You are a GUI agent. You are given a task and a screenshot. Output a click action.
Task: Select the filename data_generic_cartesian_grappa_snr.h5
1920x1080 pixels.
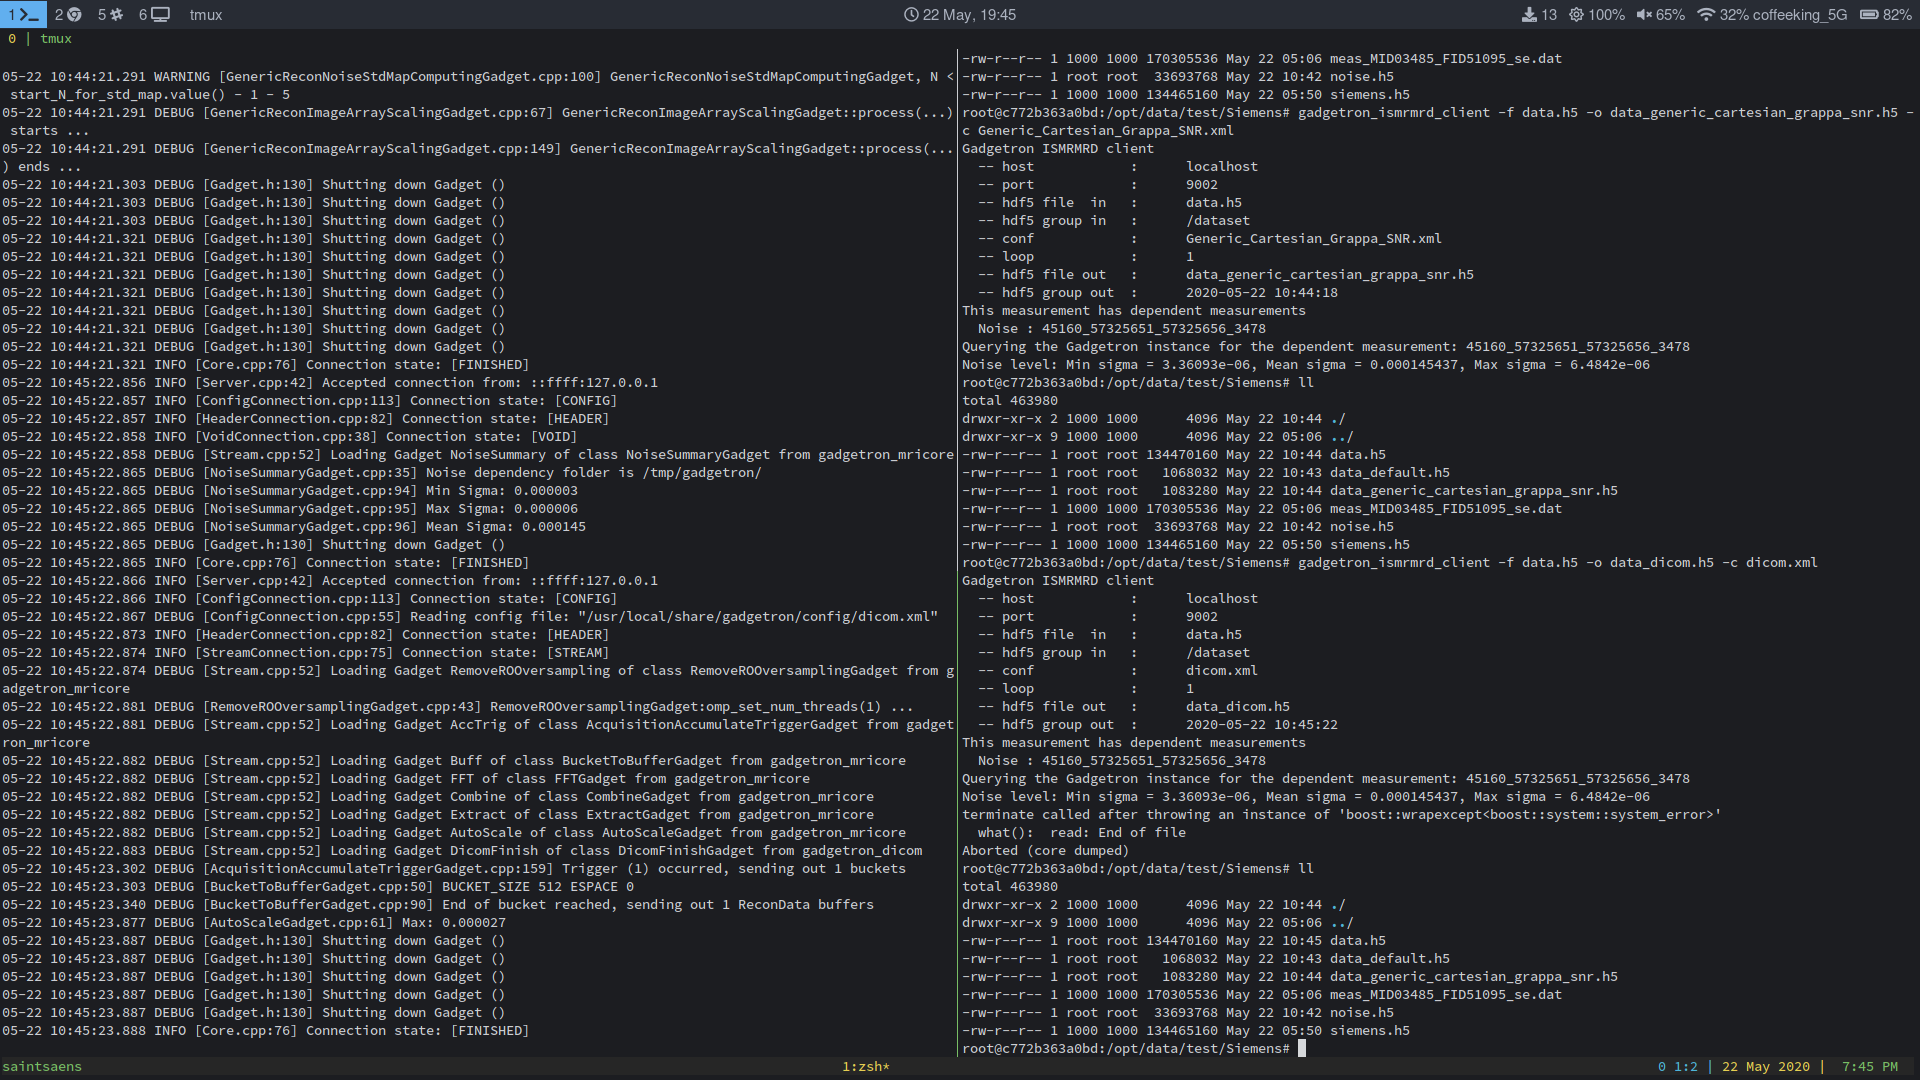(x=1474, y=490)
